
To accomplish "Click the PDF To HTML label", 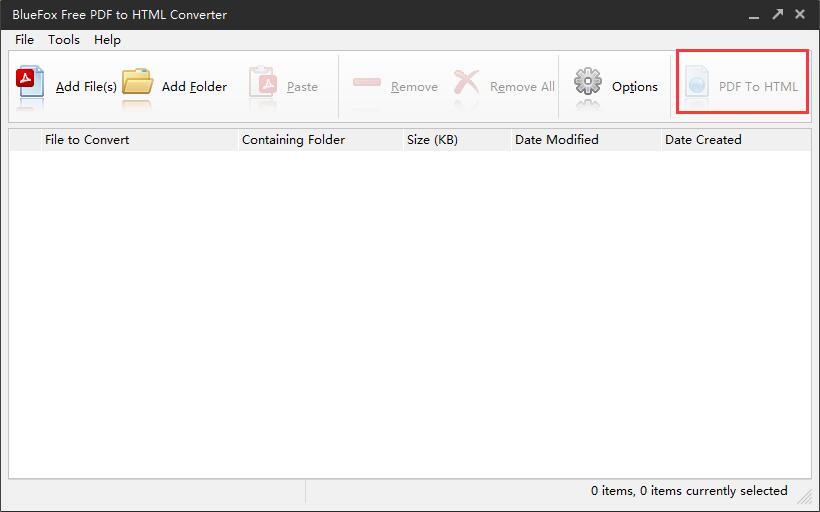I will tap(758, 87).
